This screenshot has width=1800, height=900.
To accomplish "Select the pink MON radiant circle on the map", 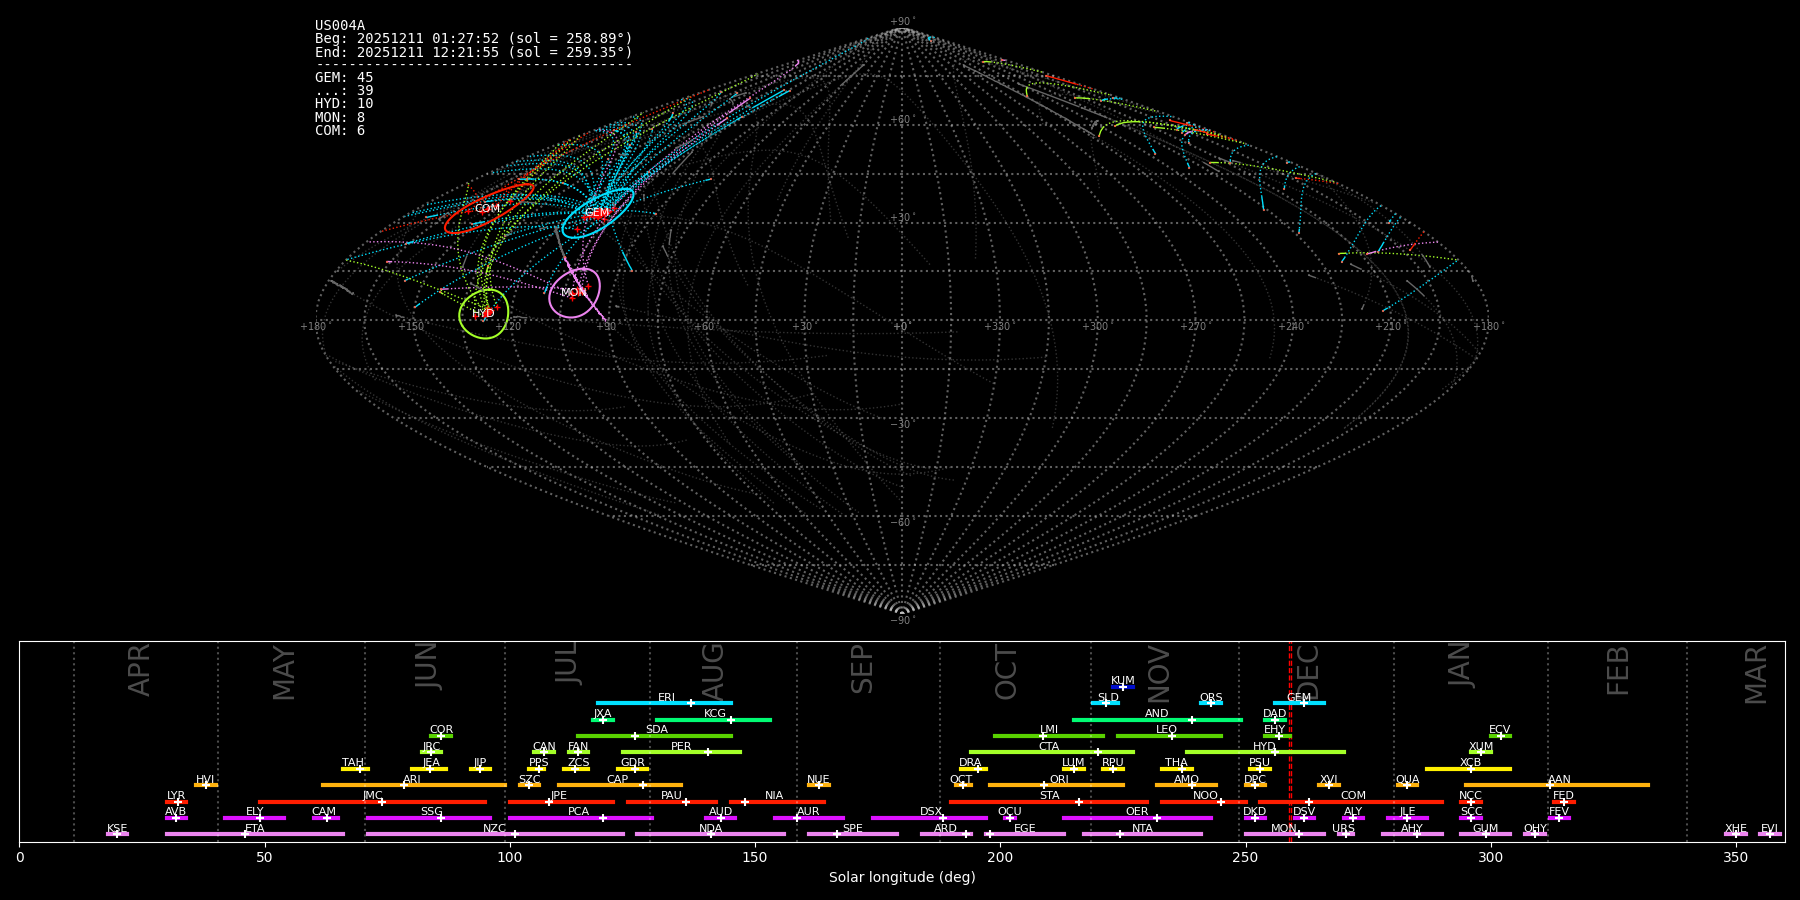I will (x=574, y=293).
